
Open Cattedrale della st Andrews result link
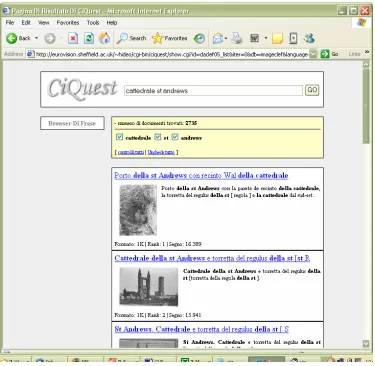[212, 258]
